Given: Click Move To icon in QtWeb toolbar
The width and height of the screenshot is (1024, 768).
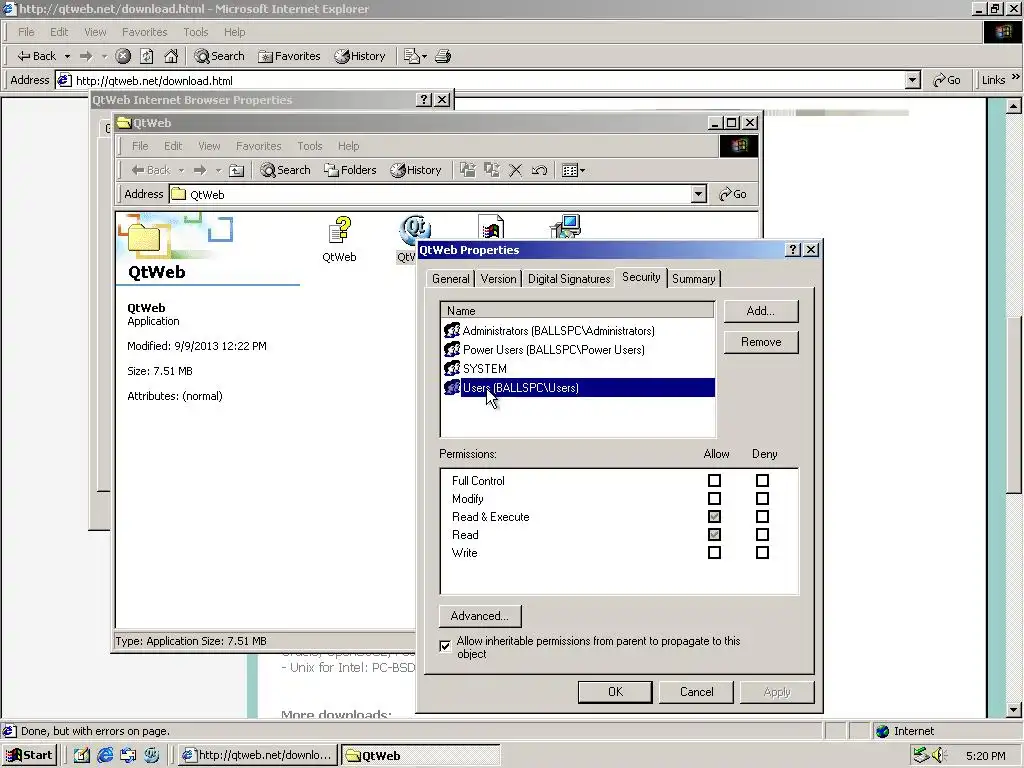Looking at the screenshot, I should (468, 170).
